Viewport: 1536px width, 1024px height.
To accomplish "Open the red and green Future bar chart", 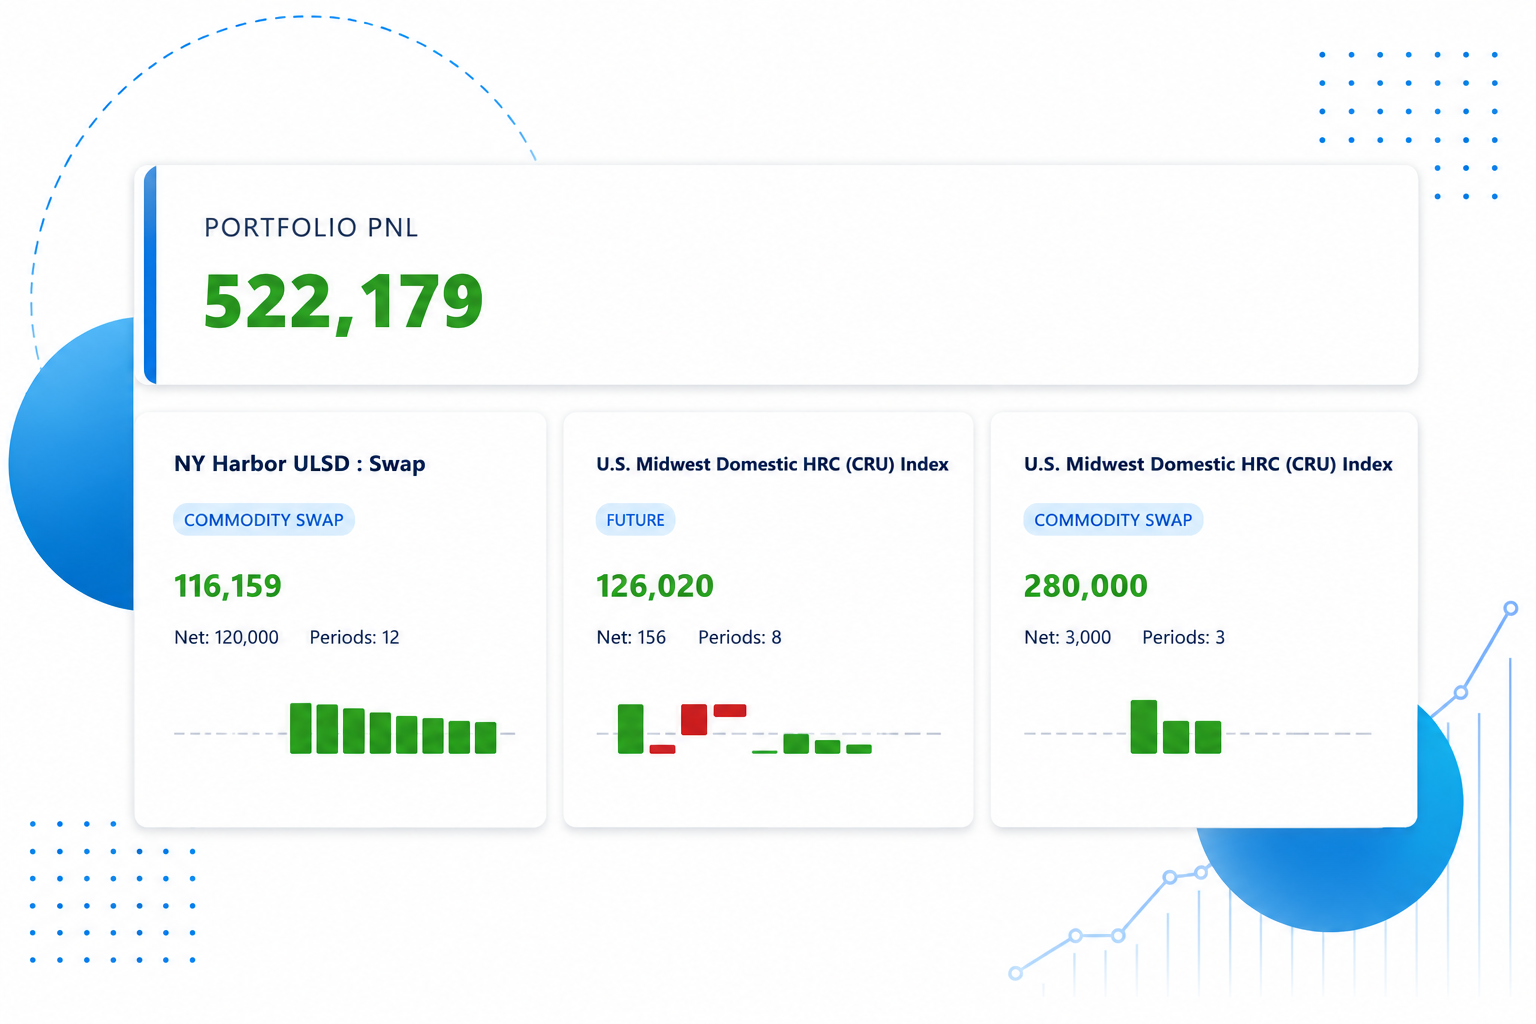I will point(768,729).
